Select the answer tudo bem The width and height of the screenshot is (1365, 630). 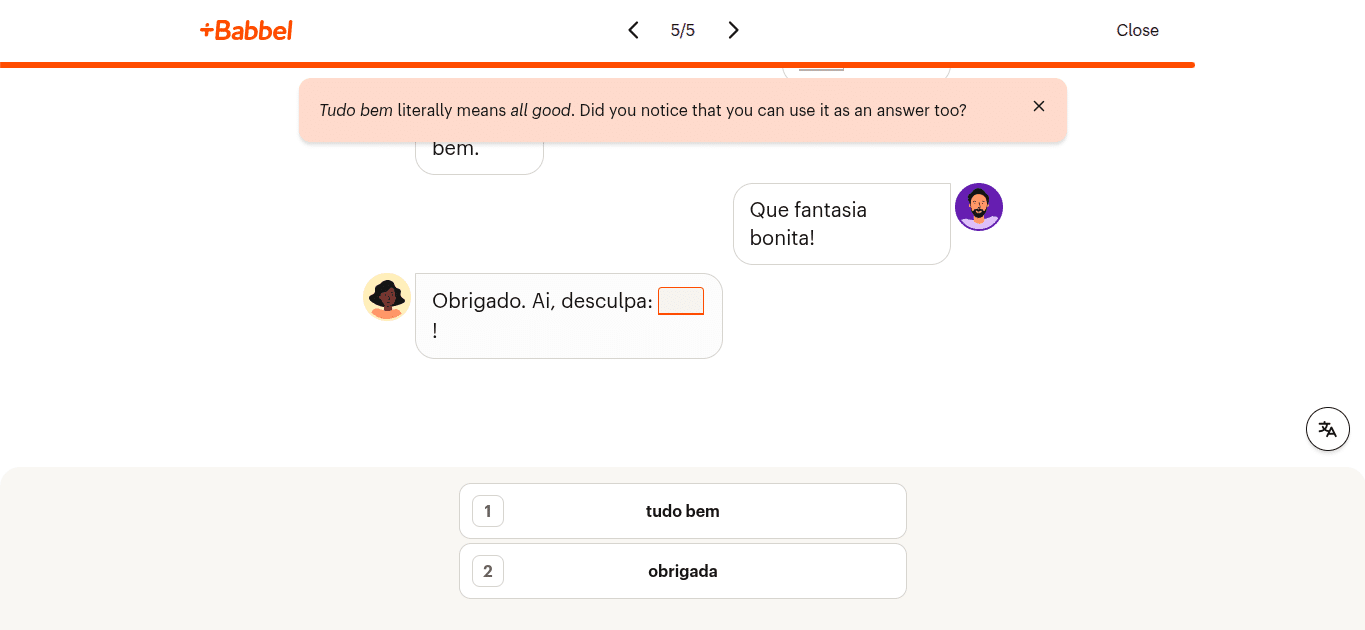pos(682,511)
